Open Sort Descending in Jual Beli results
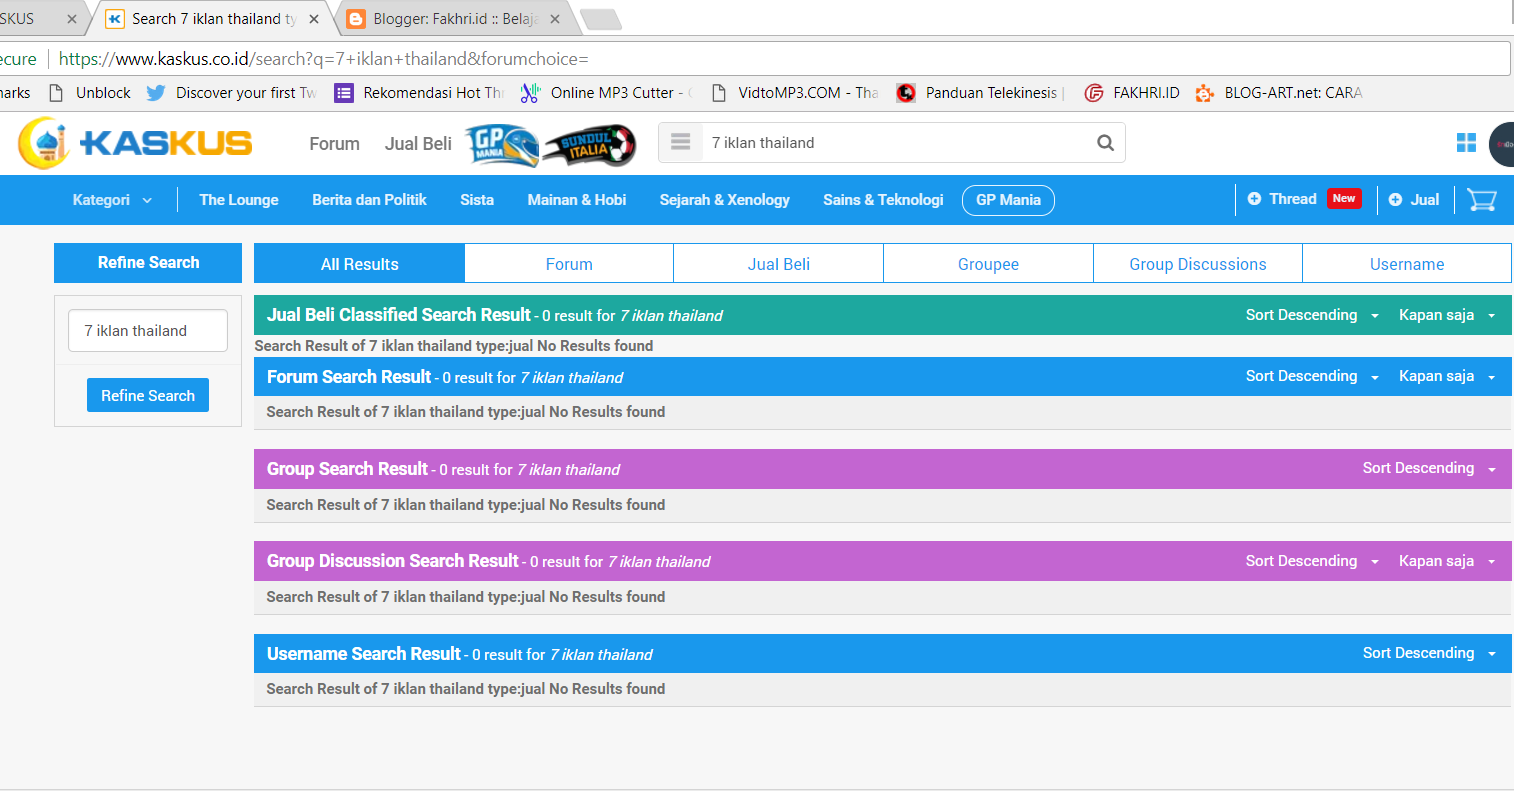Viewport: 1514px width, 791px height. [x=1312, y=315]
